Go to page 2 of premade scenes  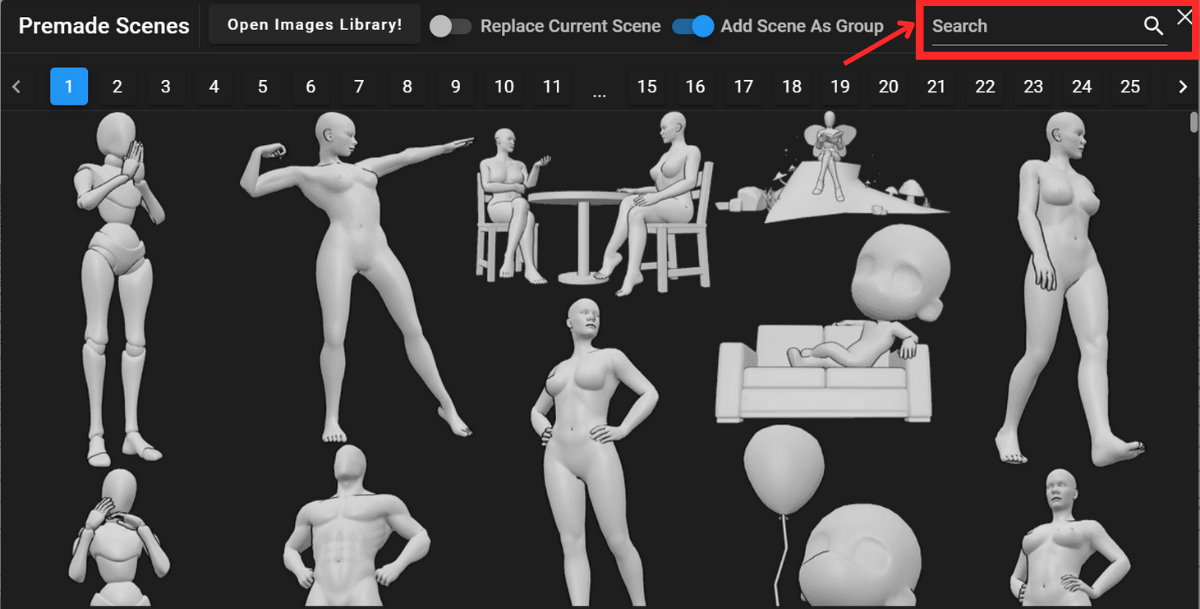(117, 86)
